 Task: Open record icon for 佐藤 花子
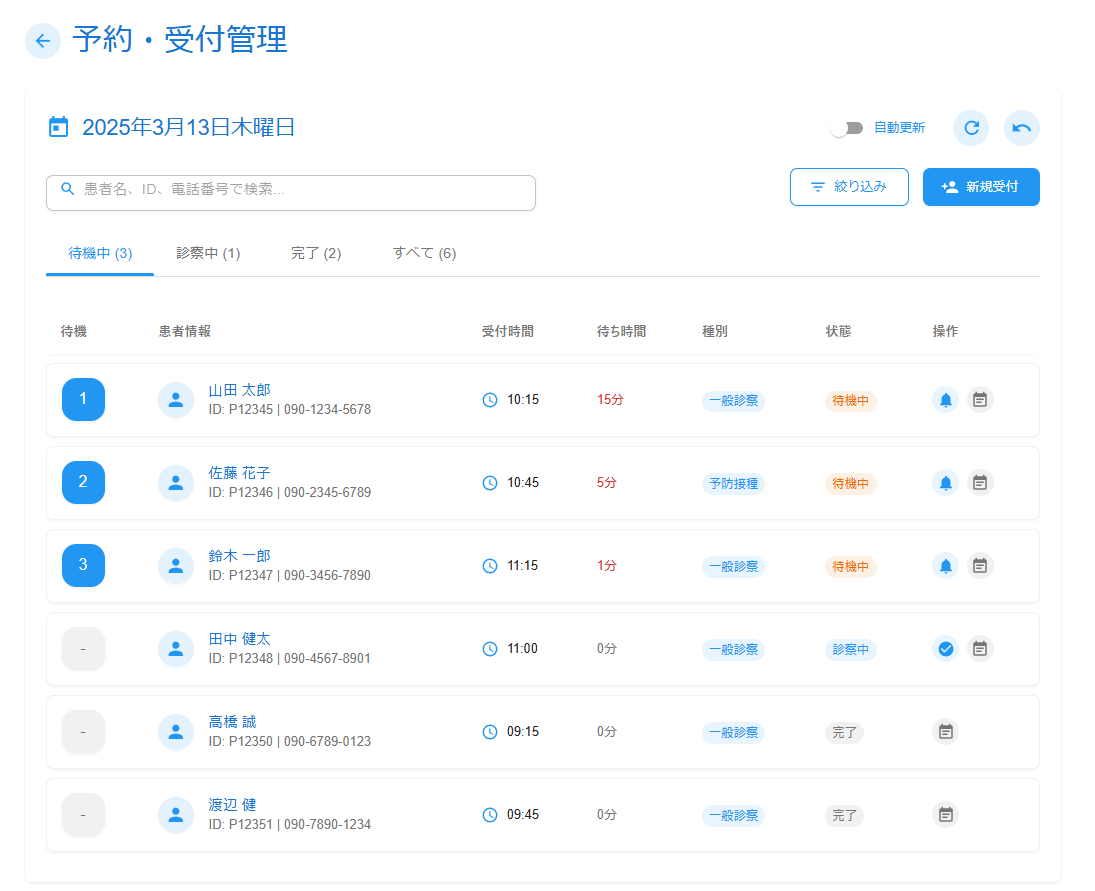pos(980,483)
